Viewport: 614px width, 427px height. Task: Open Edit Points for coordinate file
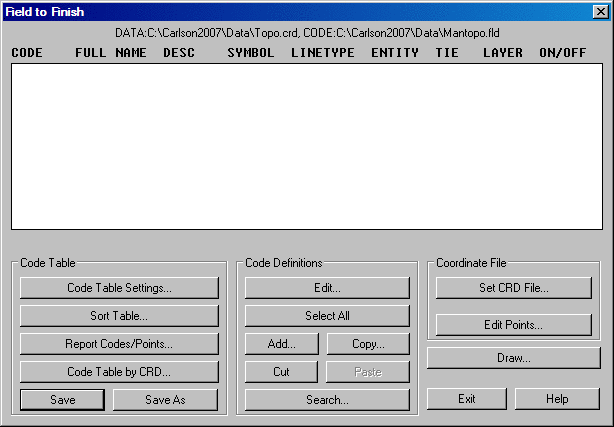(513, 325)
